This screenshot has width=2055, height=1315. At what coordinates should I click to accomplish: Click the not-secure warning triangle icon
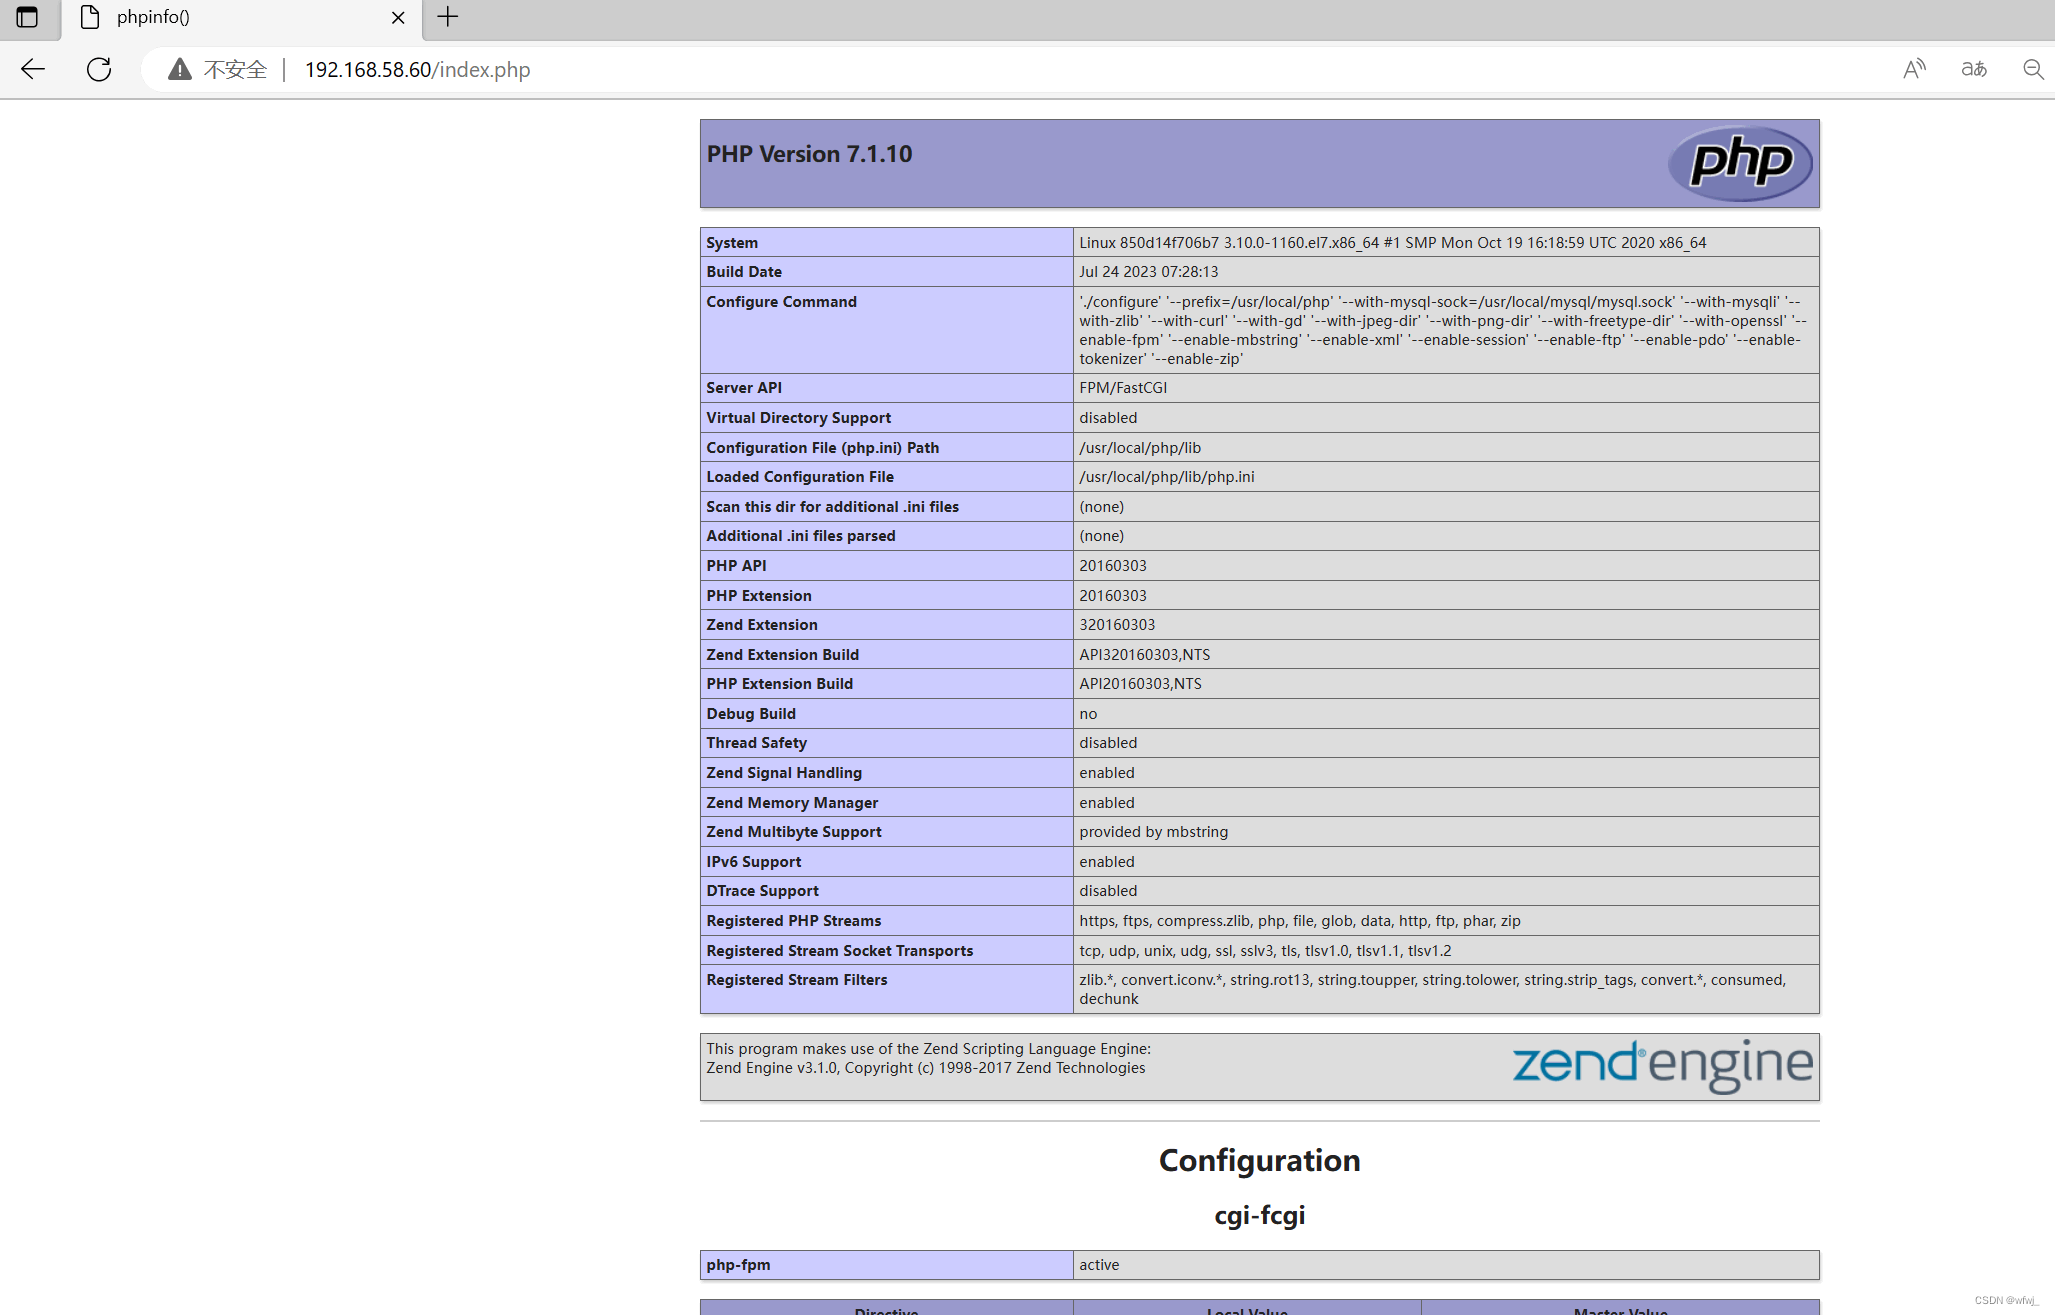tap(179, 69)
